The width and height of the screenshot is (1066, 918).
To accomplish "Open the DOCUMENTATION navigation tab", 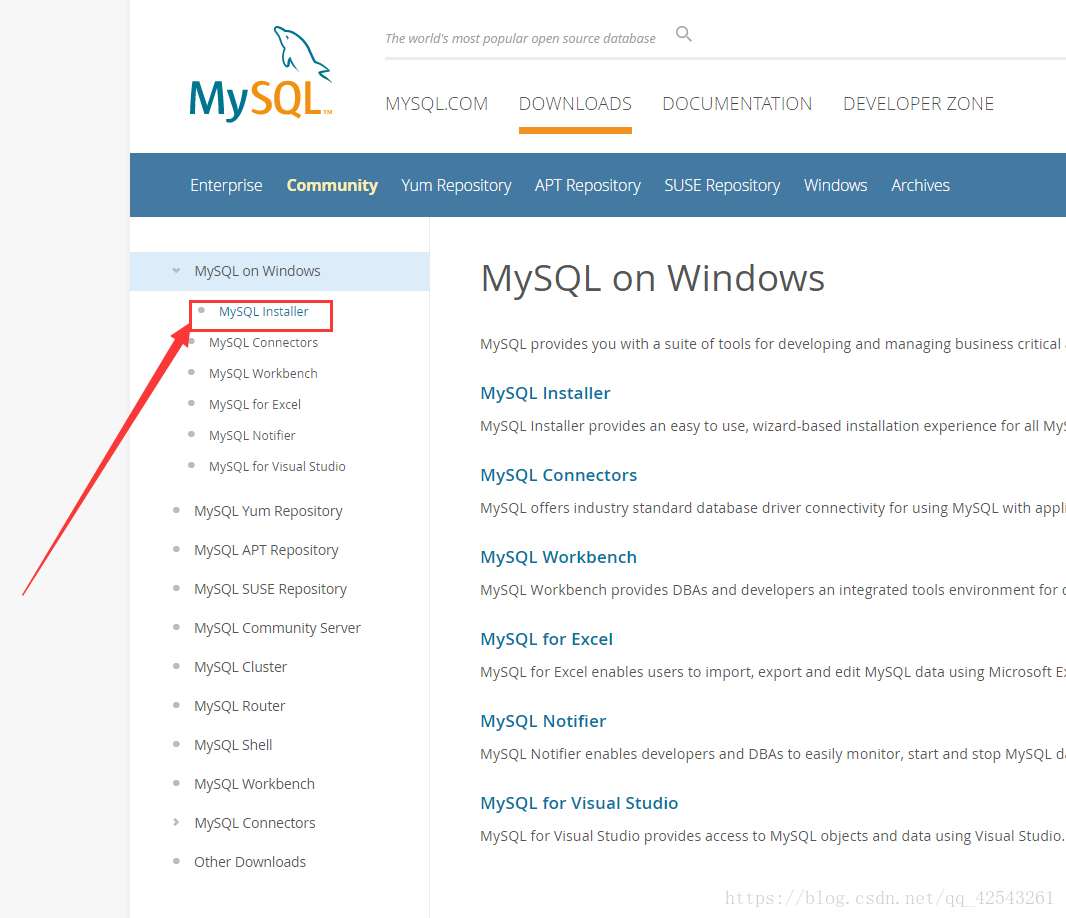I will [x=737, y=103].
